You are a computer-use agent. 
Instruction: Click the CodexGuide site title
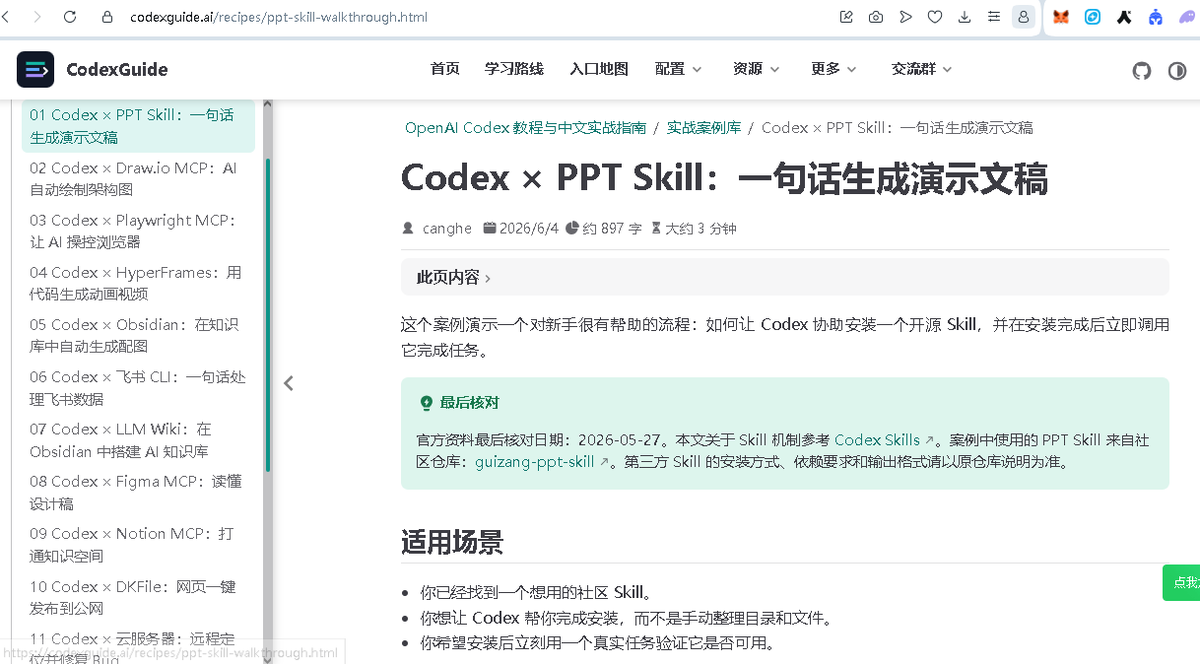pos(117,69)
